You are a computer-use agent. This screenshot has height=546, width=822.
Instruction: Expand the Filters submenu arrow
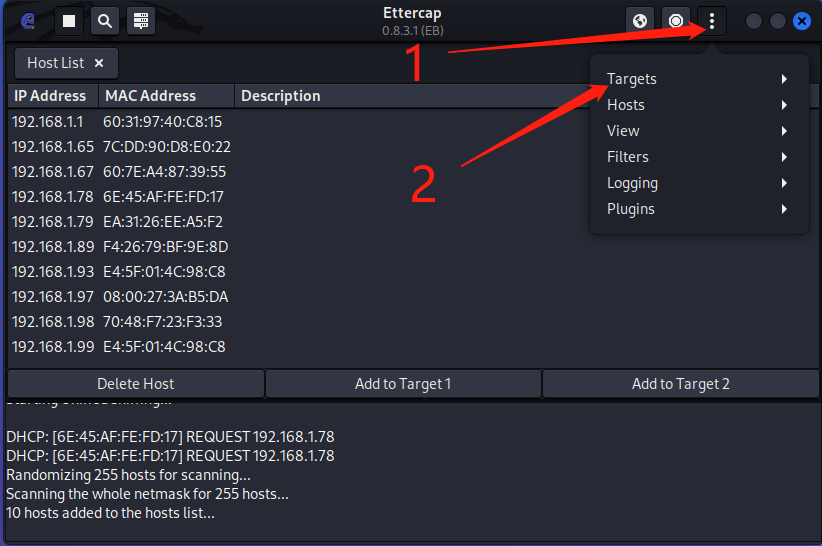pos(784,157)
